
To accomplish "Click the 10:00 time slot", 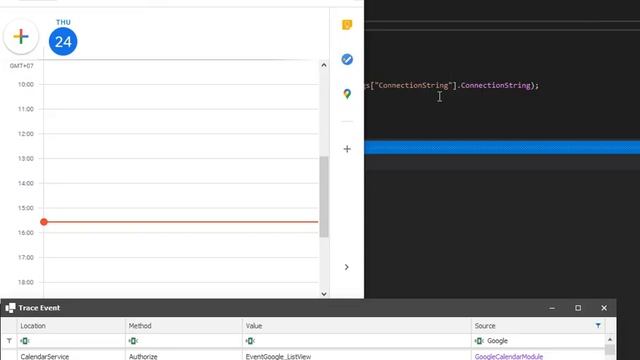I will tap(181, 97).
